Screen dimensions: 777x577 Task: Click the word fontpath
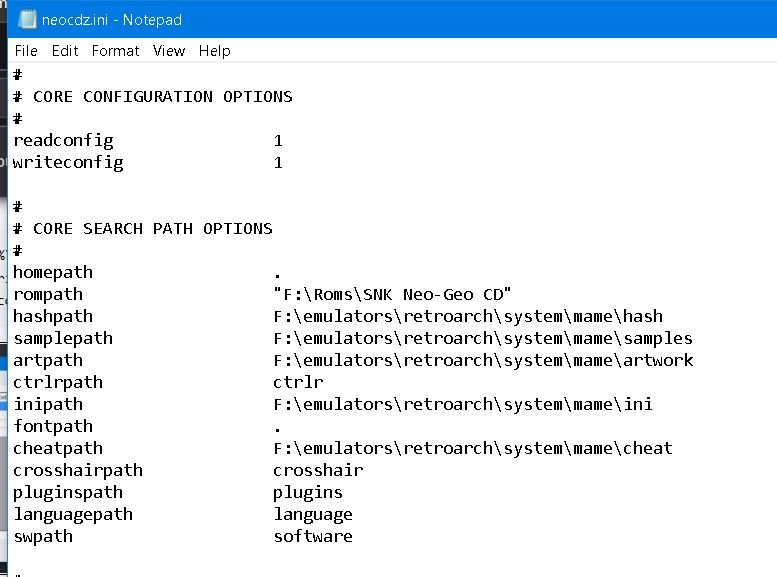(x=53, y=427)
